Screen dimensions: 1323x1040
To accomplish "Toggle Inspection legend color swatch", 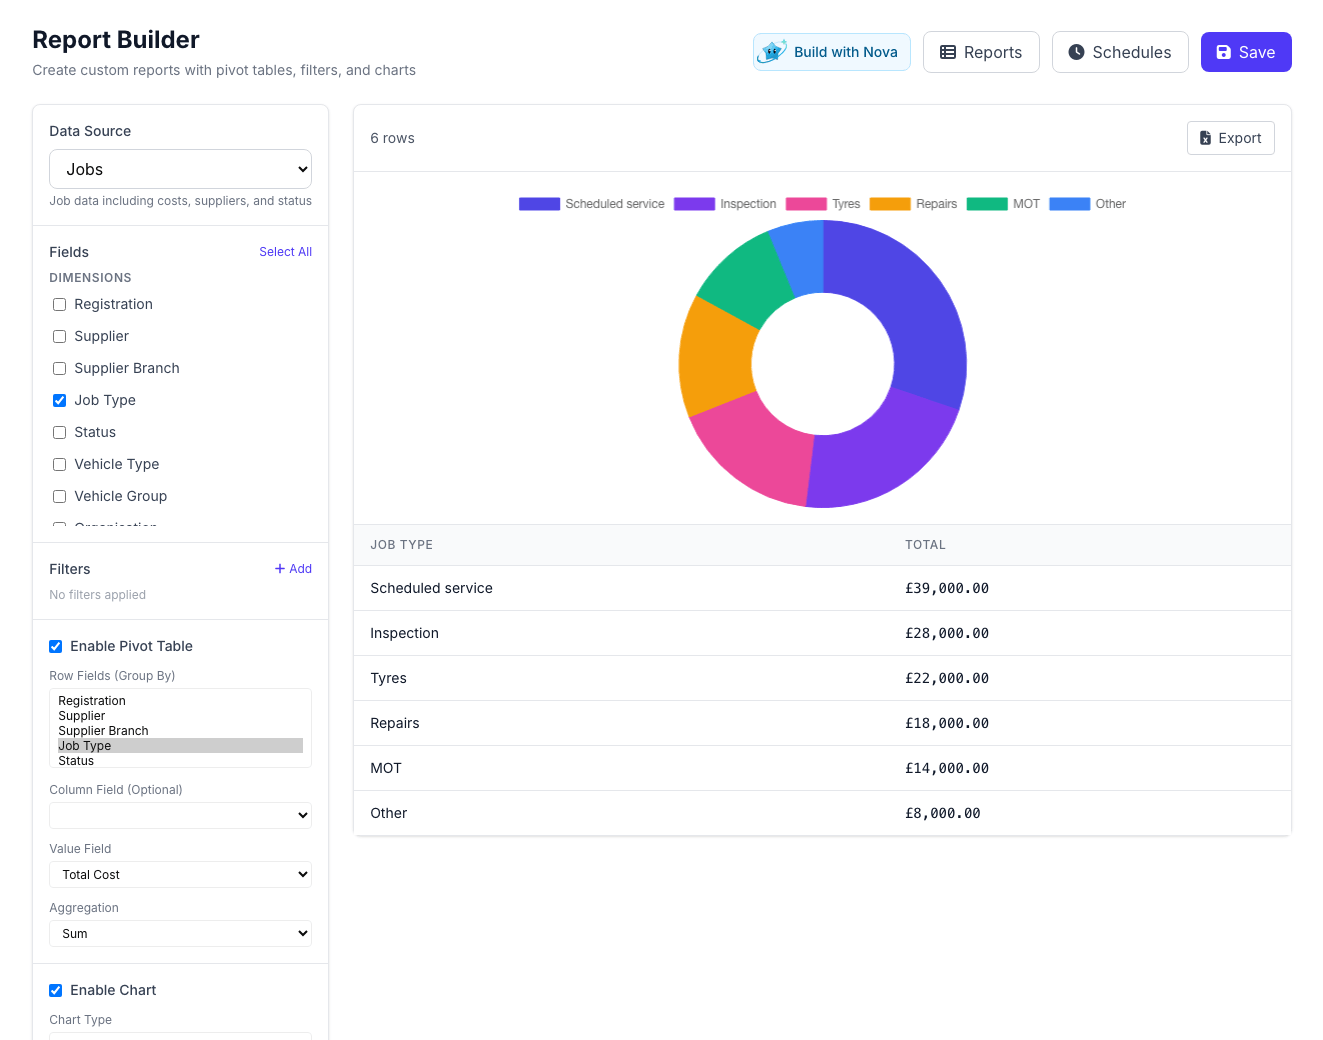I will click(694, 204).
